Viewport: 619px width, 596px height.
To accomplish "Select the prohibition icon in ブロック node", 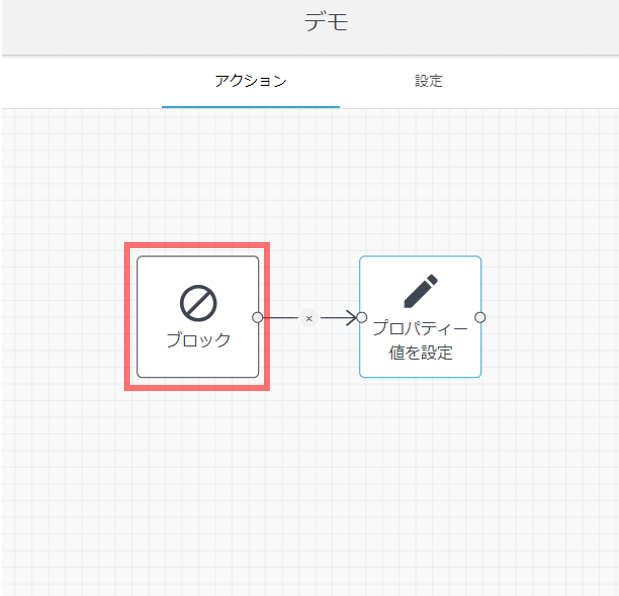I will click(198, 302).
